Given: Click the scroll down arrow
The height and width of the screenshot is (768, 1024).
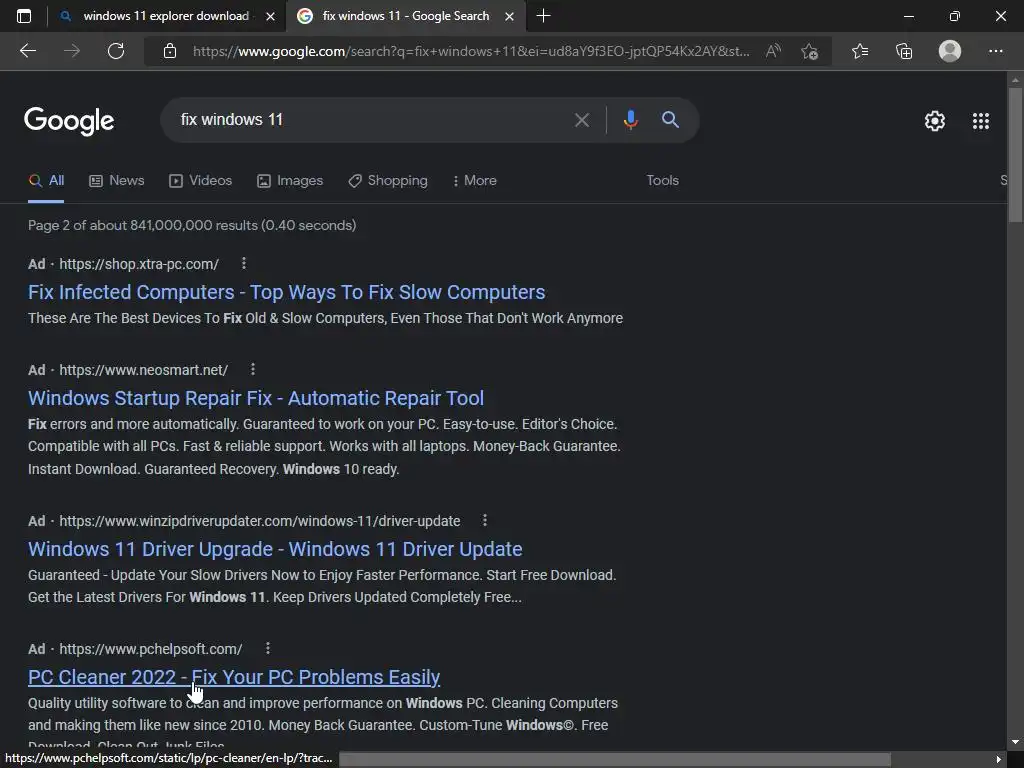Looking at the screenshot, I should (1015, 743).
